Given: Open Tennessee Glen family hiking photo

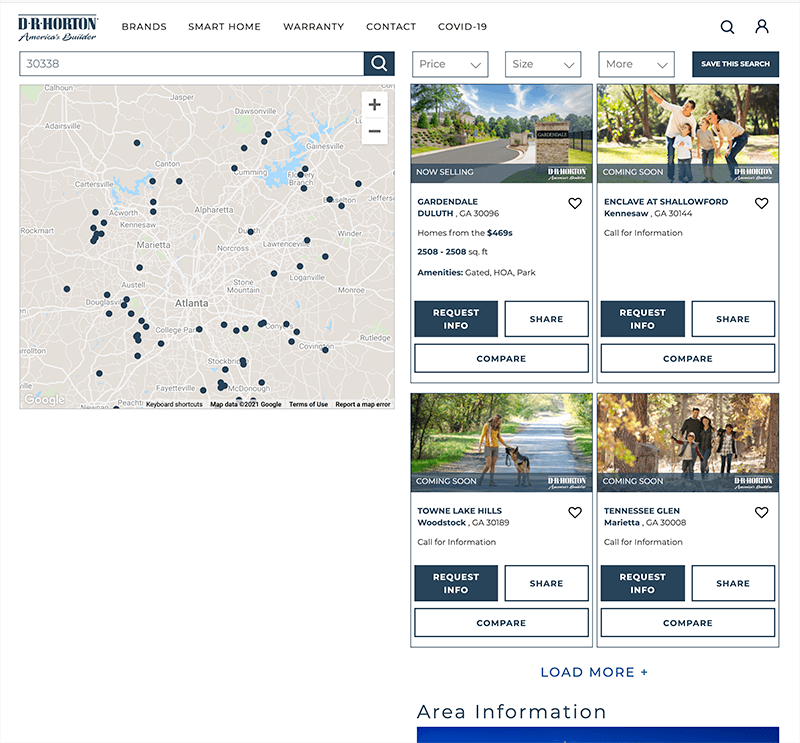Looking at the screenshot, I should (x=688, y=442).
